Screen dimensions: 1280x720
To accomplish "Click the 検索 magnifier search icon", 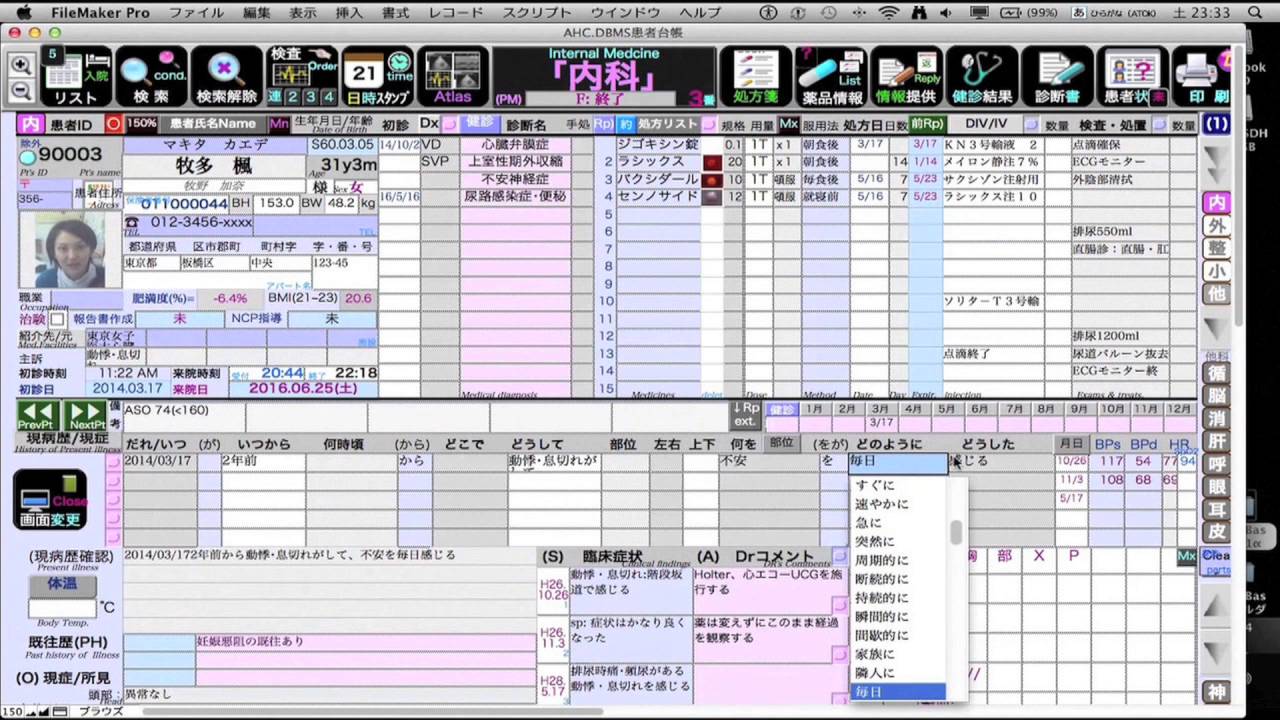I will pyautogui.click(x=152, y=76).
